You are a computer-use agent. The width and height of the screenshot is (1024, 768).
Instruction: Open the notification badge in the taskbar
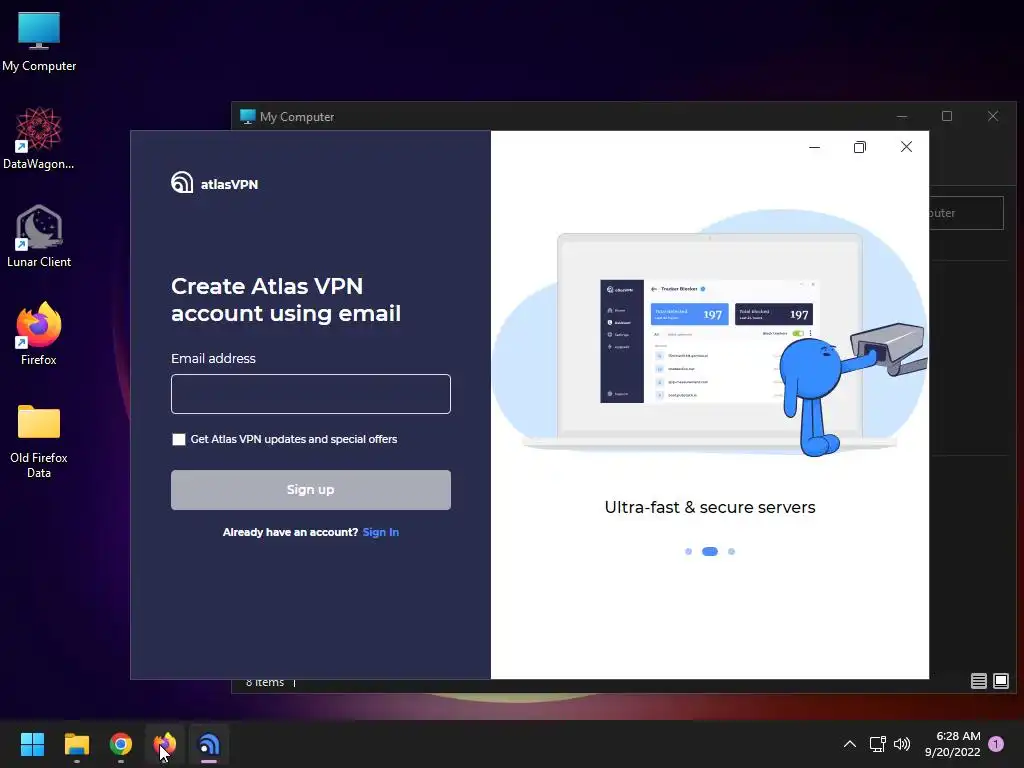point(996,744)
